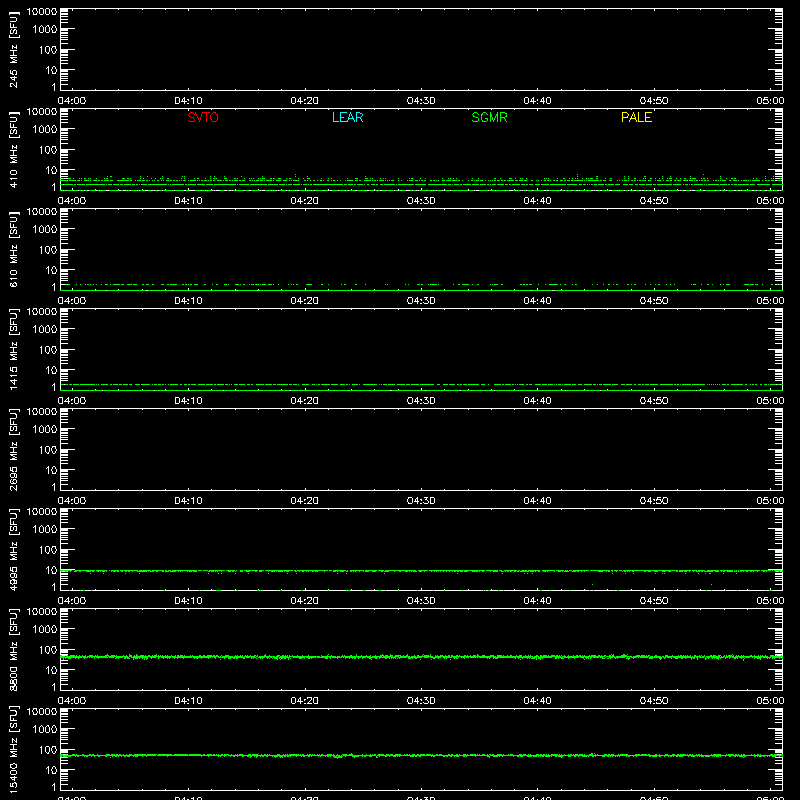Select the 610 MHz [SFU] axis title
This screenshot has width=800, height=800.
[x=13, y=249]
